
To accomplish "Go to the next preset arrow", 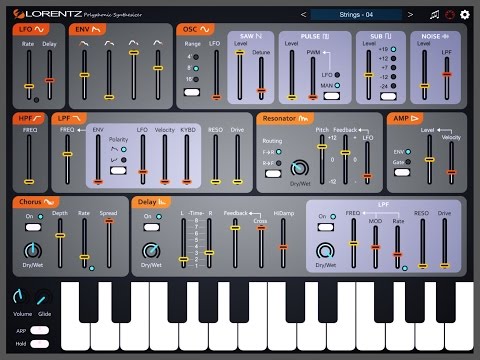I will coord(410,15).
